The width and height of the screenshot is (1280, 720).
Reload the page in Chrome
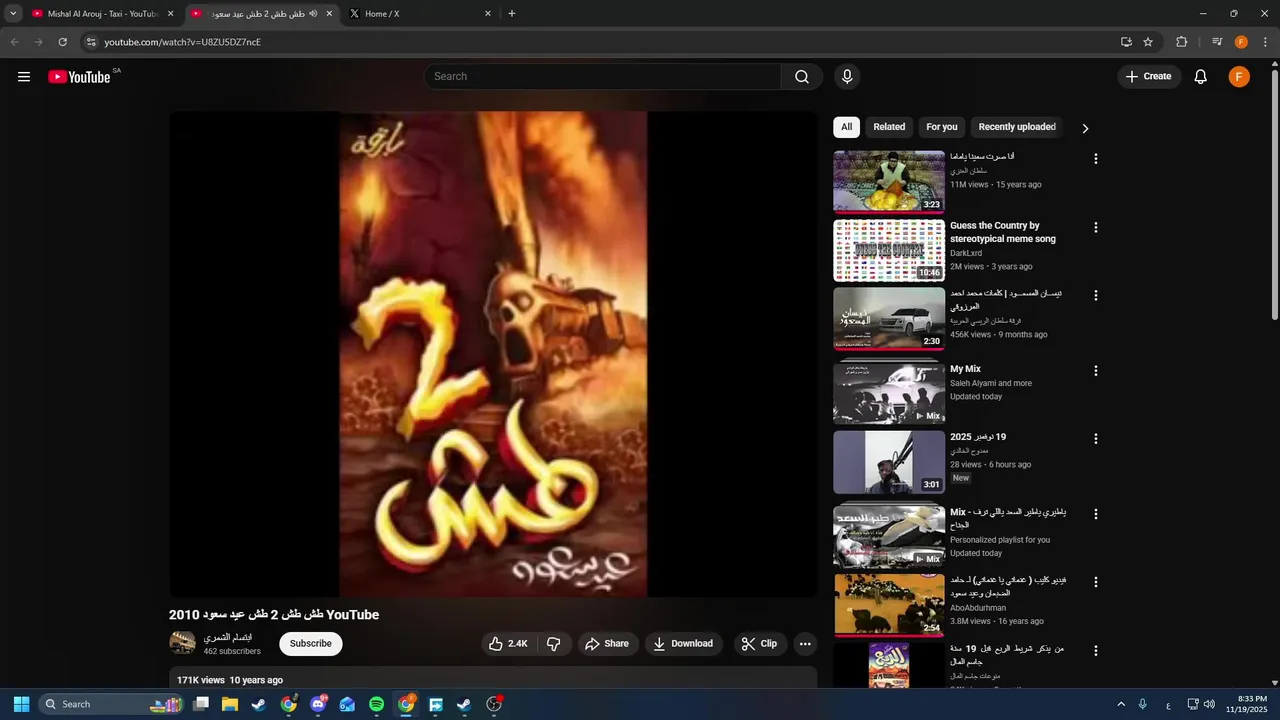coord(62,42)
